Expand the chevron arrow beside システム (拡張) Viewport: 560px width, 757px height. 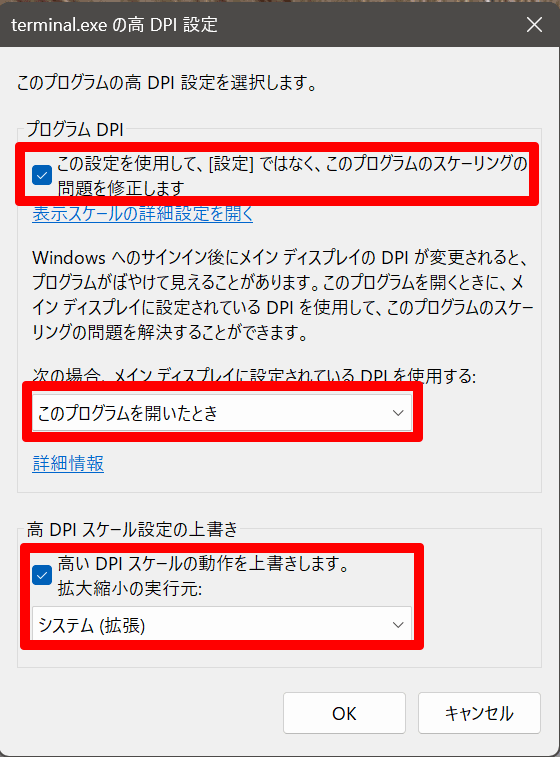click(x=398, y=625)
